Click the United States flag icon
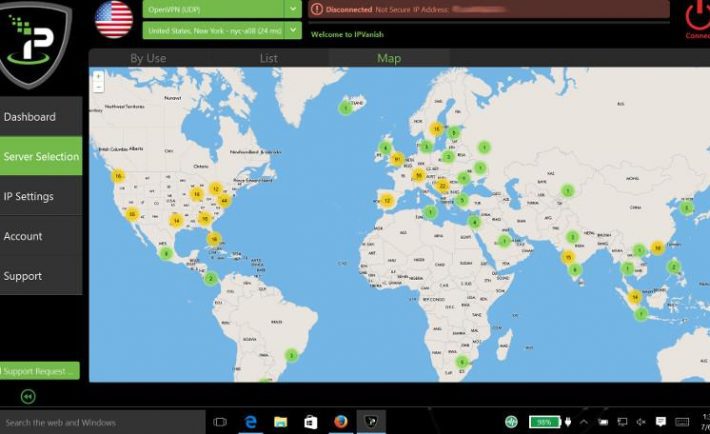This screenshot has height=434, width=710. (x=114, y=19)
